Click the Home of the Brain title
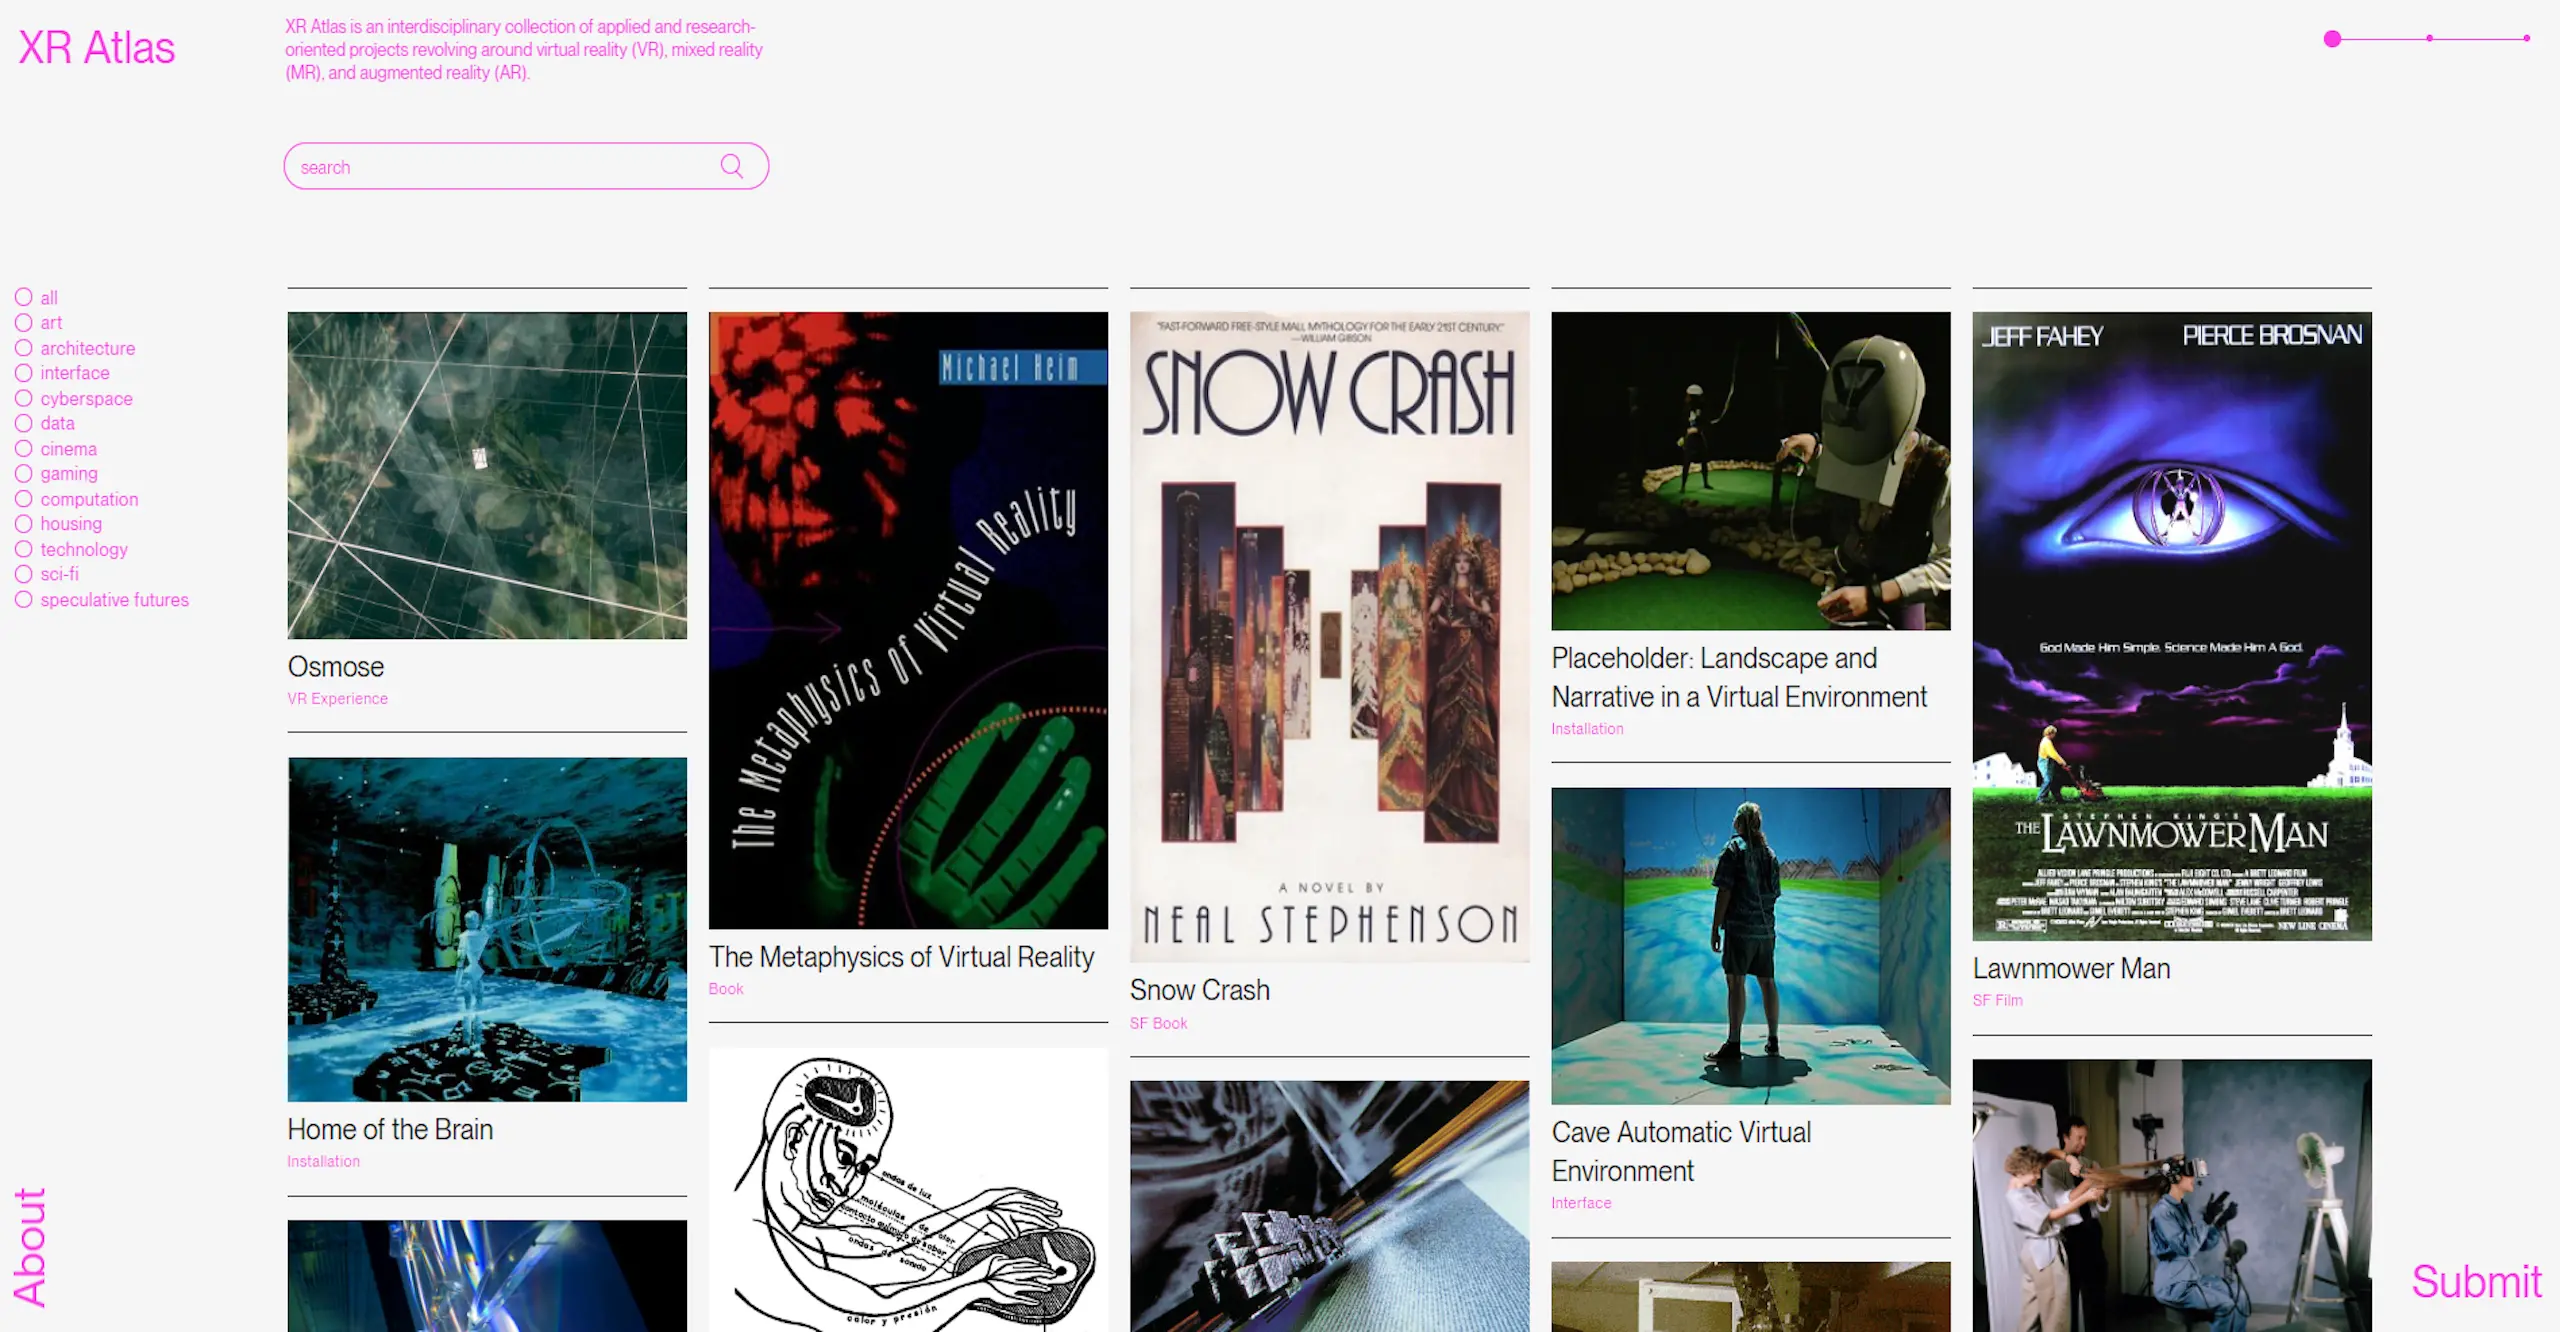 pyautogui.click(x=390, y=1129)
